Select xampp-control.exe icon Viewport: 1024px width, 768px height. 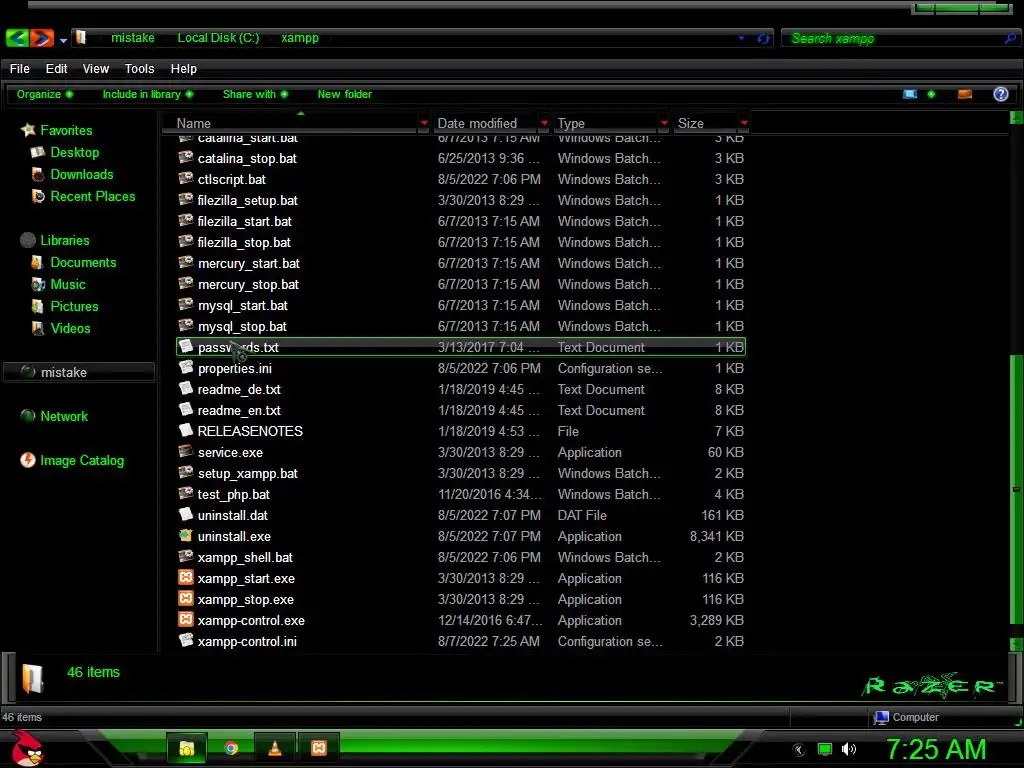[186, 619]
